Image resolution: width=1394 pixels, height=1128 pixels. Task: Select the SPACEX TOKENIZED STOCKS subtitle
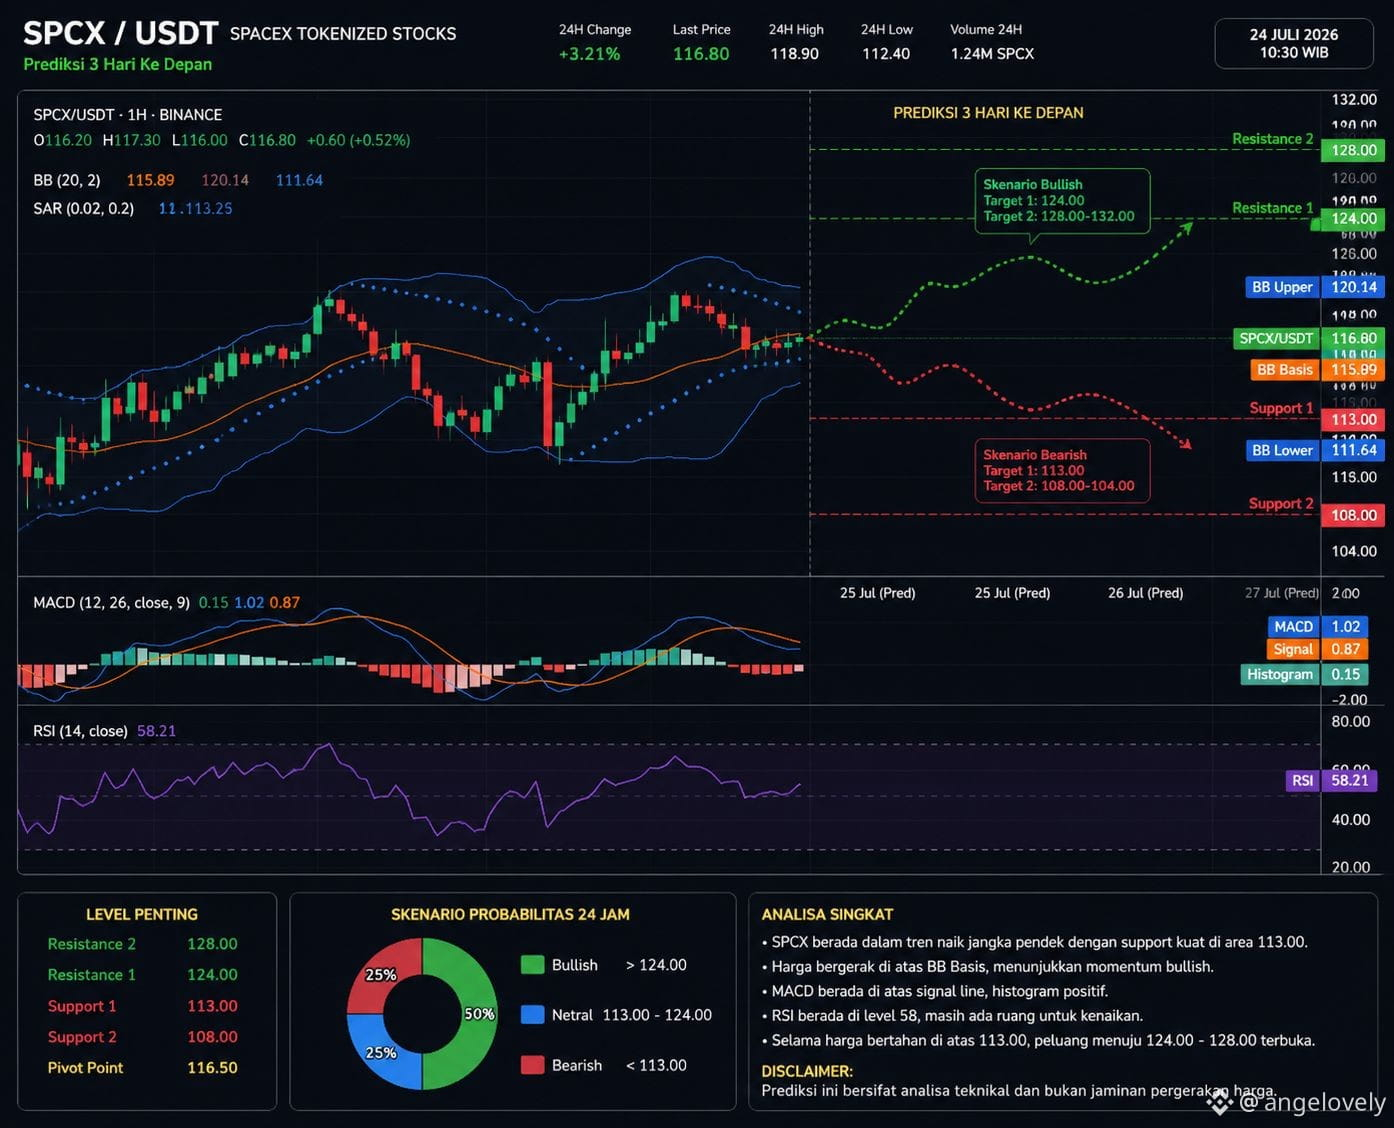343,34
